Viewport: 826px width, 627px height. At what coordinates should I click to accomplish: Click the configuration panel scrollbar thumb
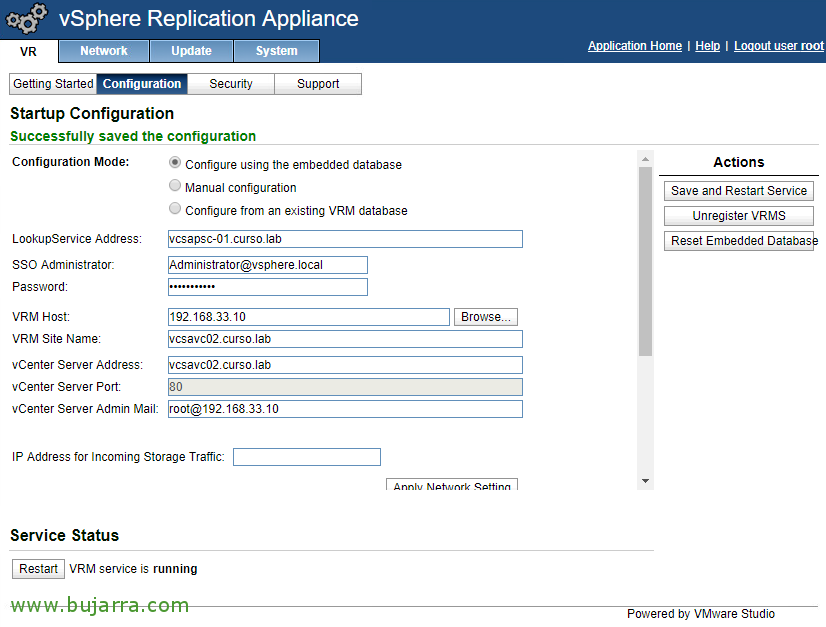(645, 261)
